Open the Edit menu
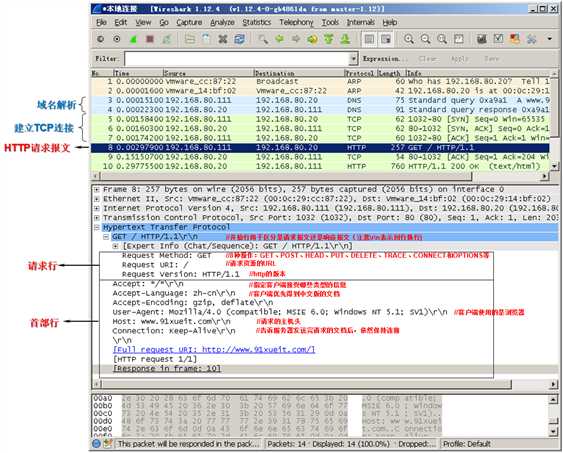This screenshot has width=563, height=453. (x=121, y=23)
